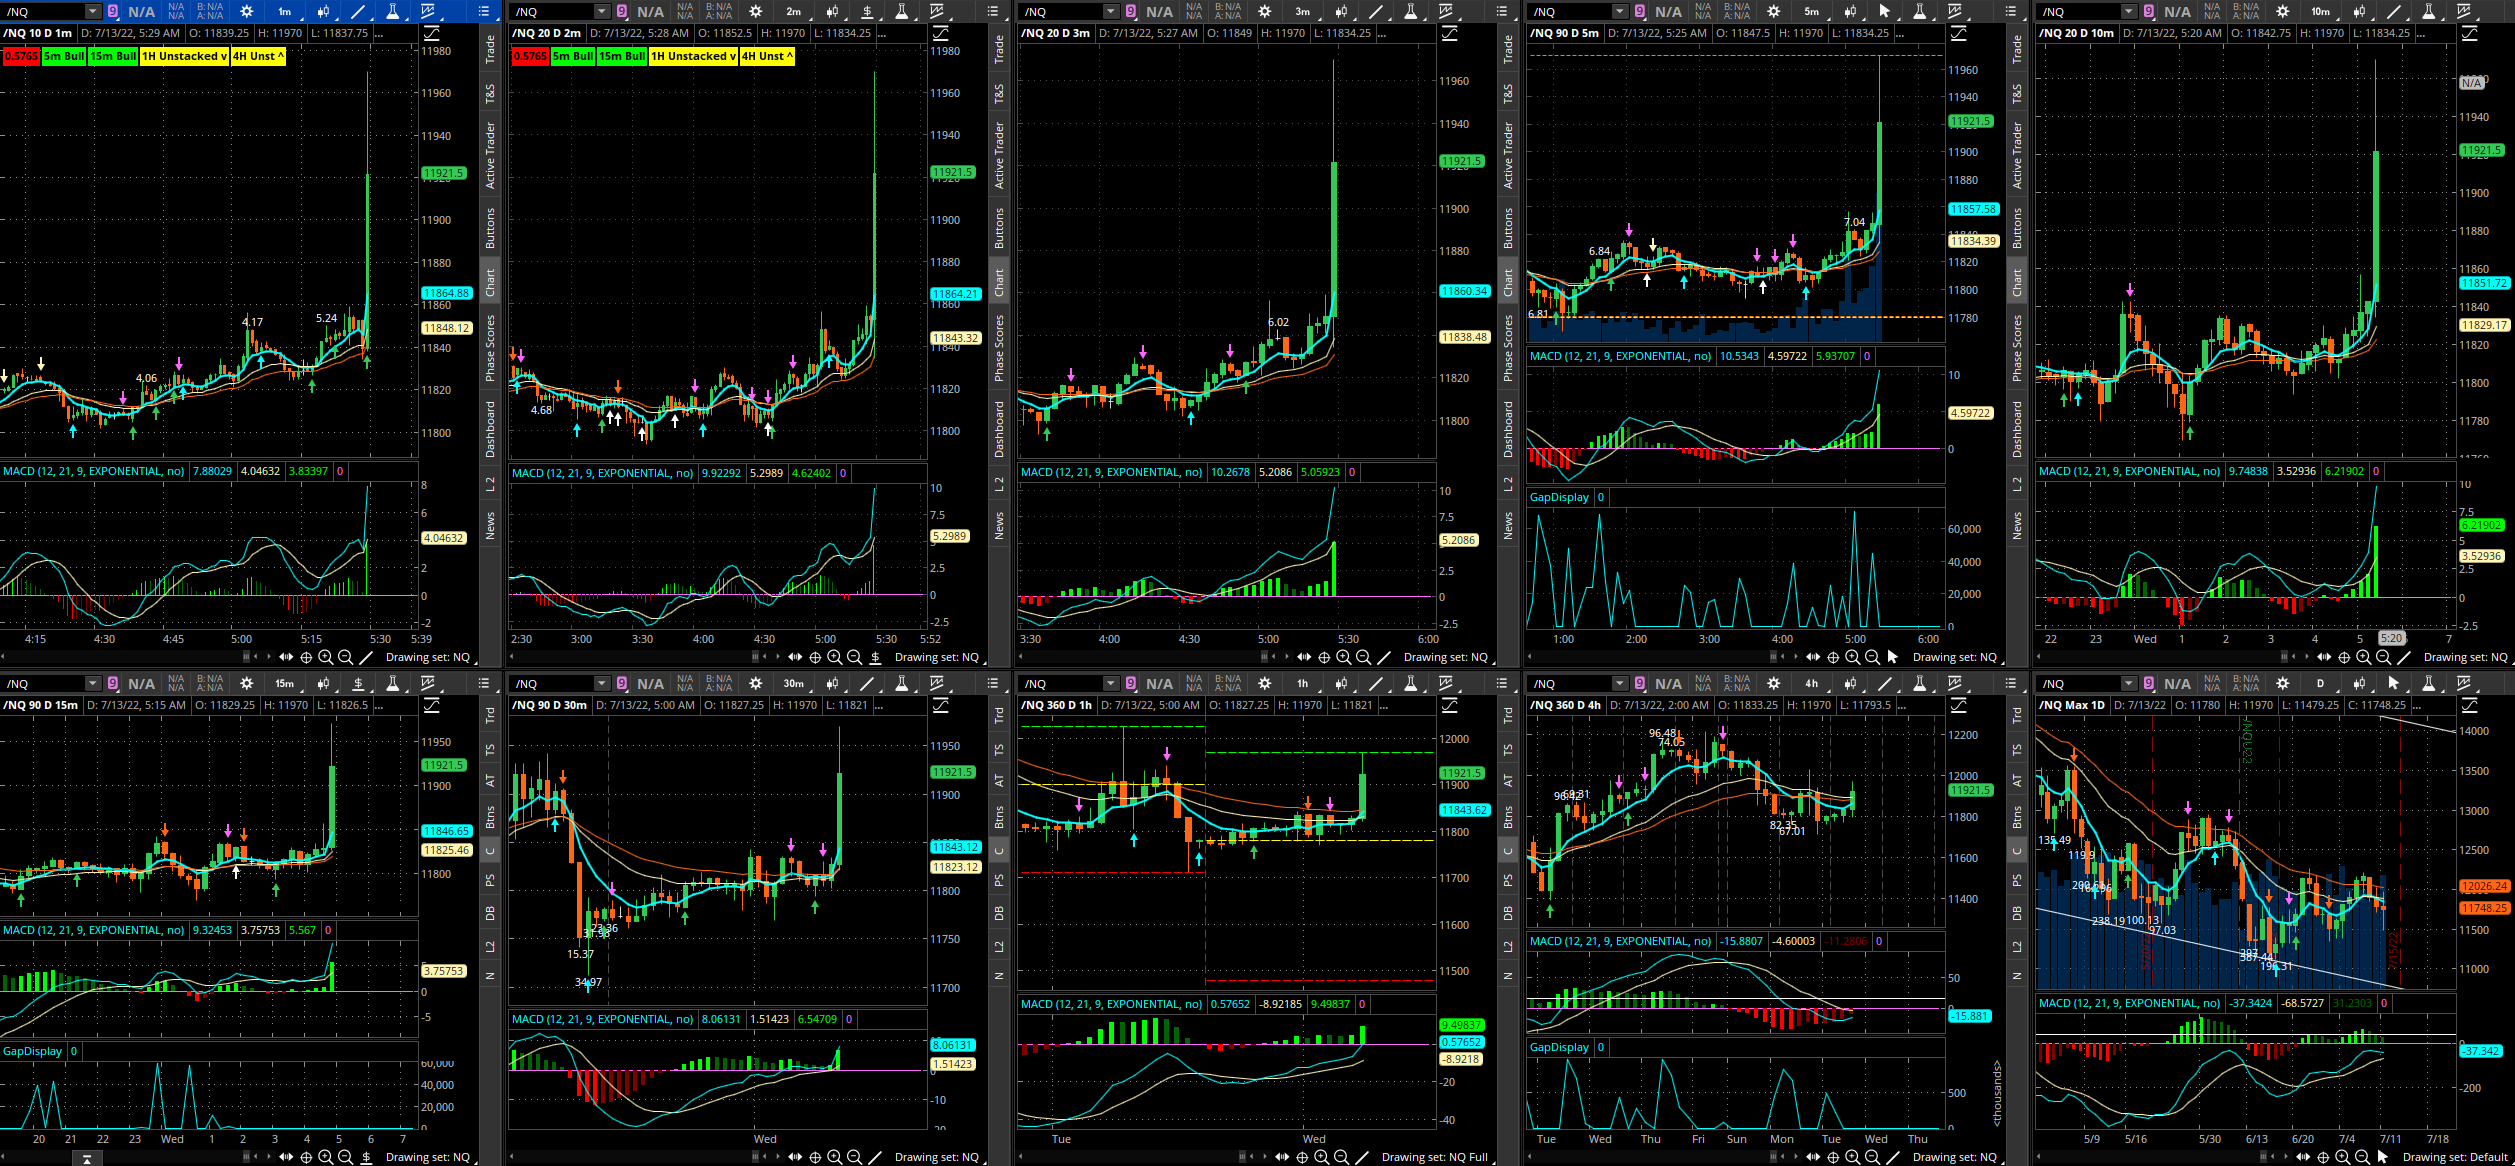The image size is (2515, 1166).
Task: Toggle Active Trader panel on the 2m chart
Action: click(999, 156)
